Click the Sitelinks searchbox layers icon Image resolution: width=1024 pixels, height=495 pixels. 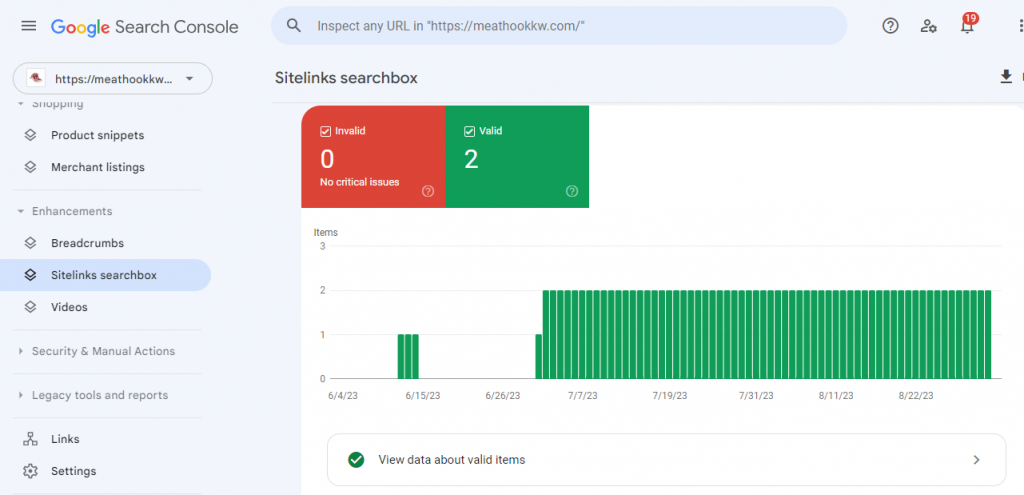tap(30, 275)
